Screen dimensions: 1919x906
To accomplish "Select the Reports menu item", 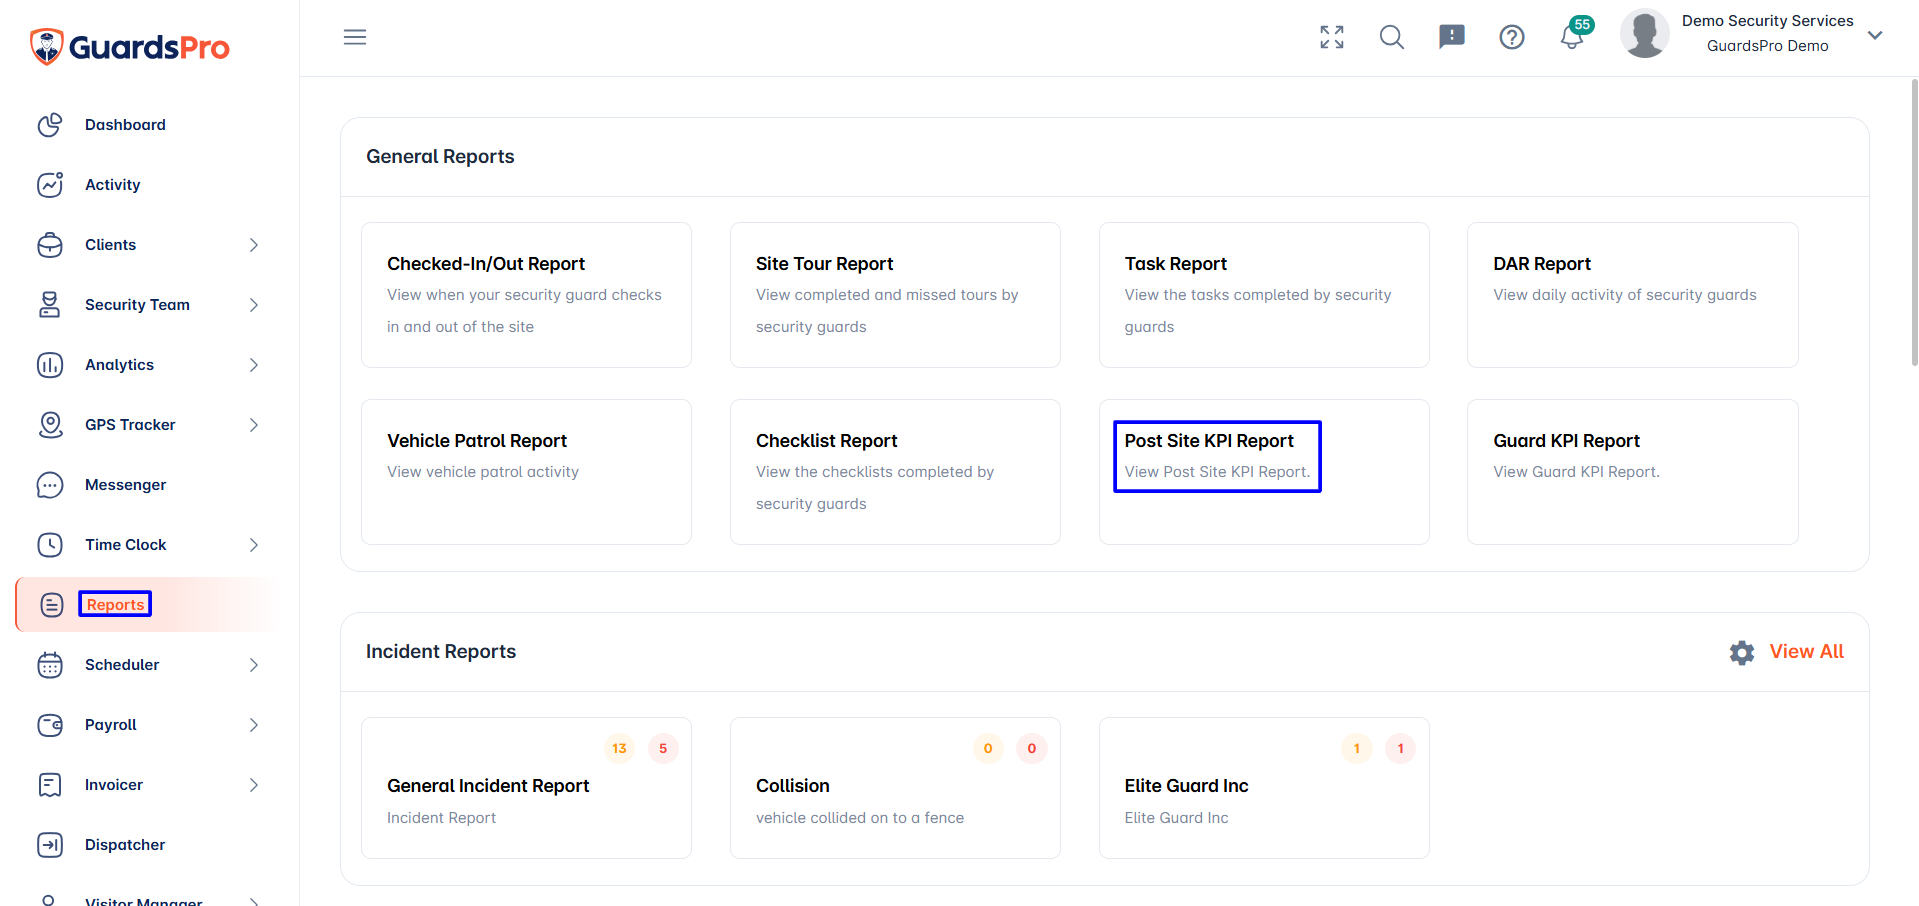I will coord(115,605).
